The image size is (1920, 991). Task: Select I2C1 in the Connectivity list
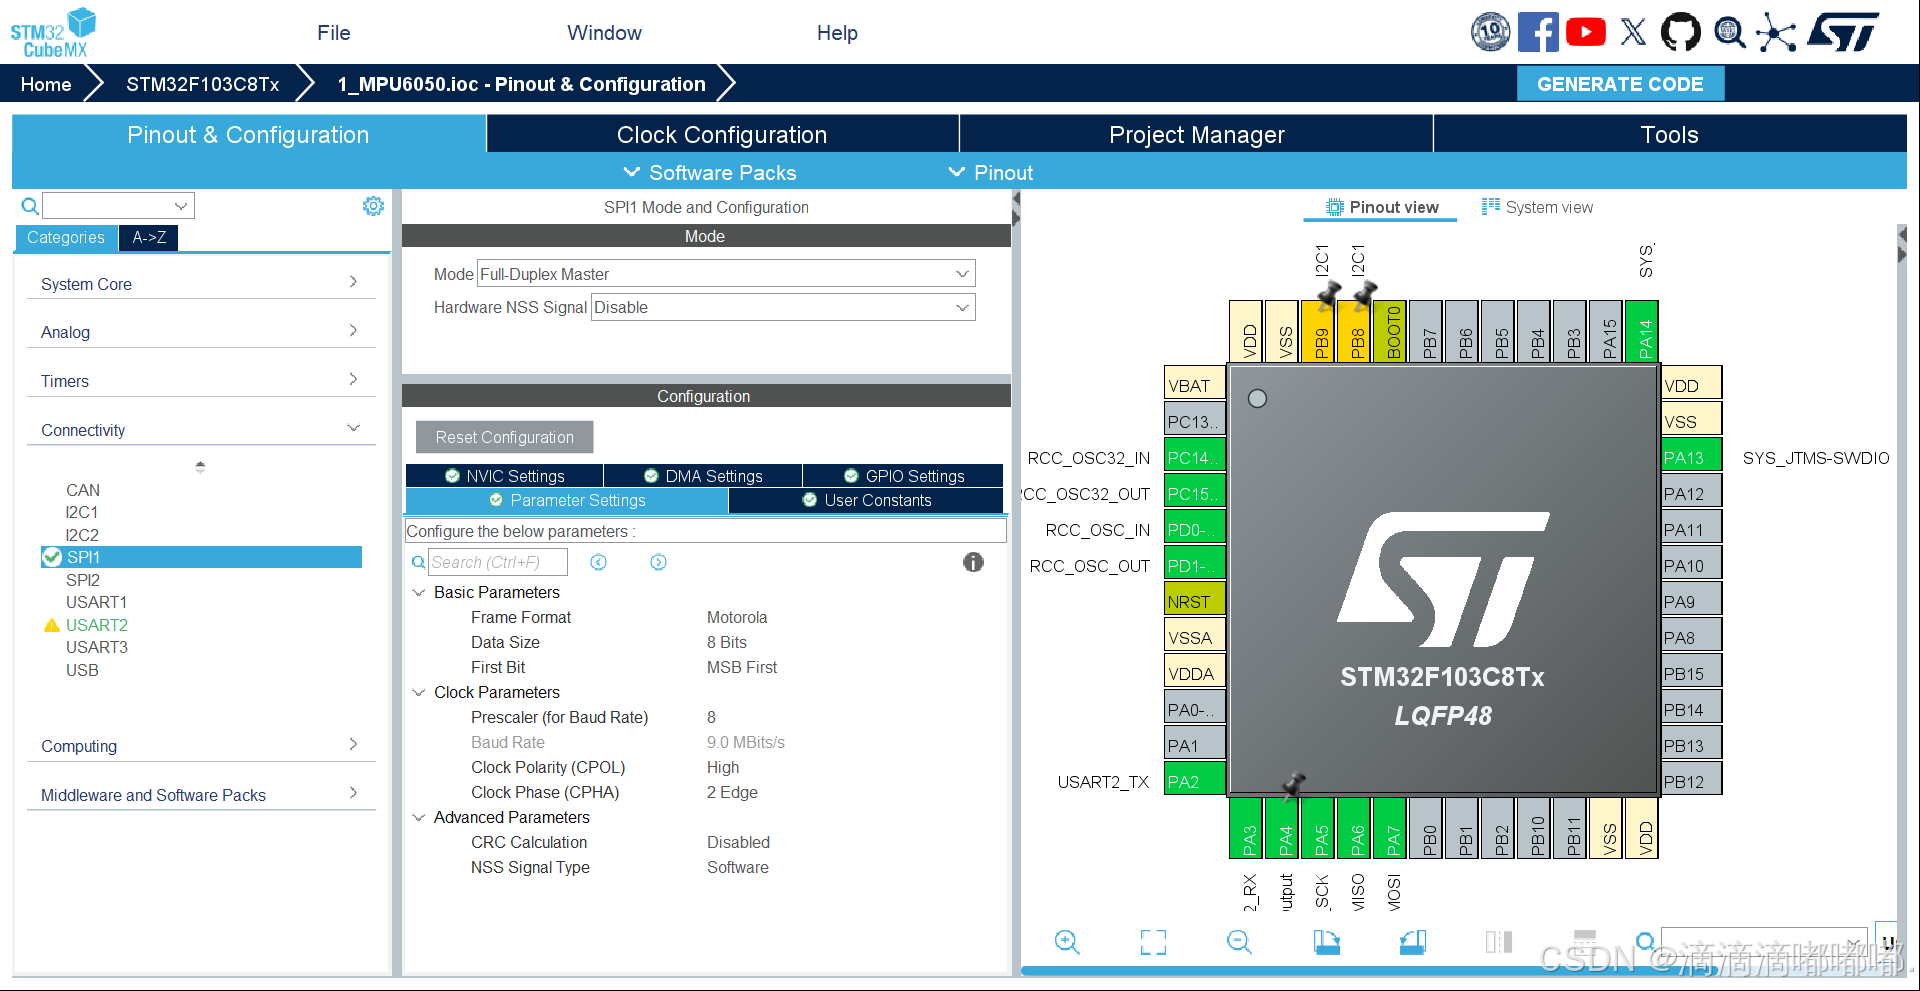[x=82, y=512]
